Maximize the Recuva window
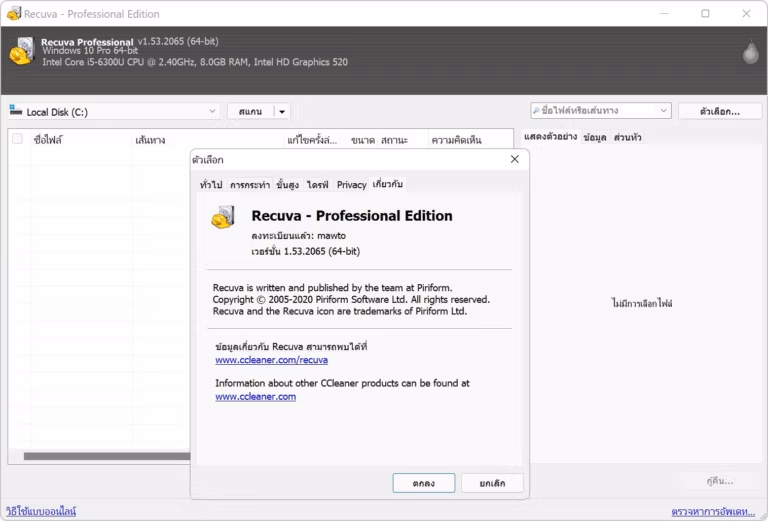768x521 pixels. [x=705, y=13]
